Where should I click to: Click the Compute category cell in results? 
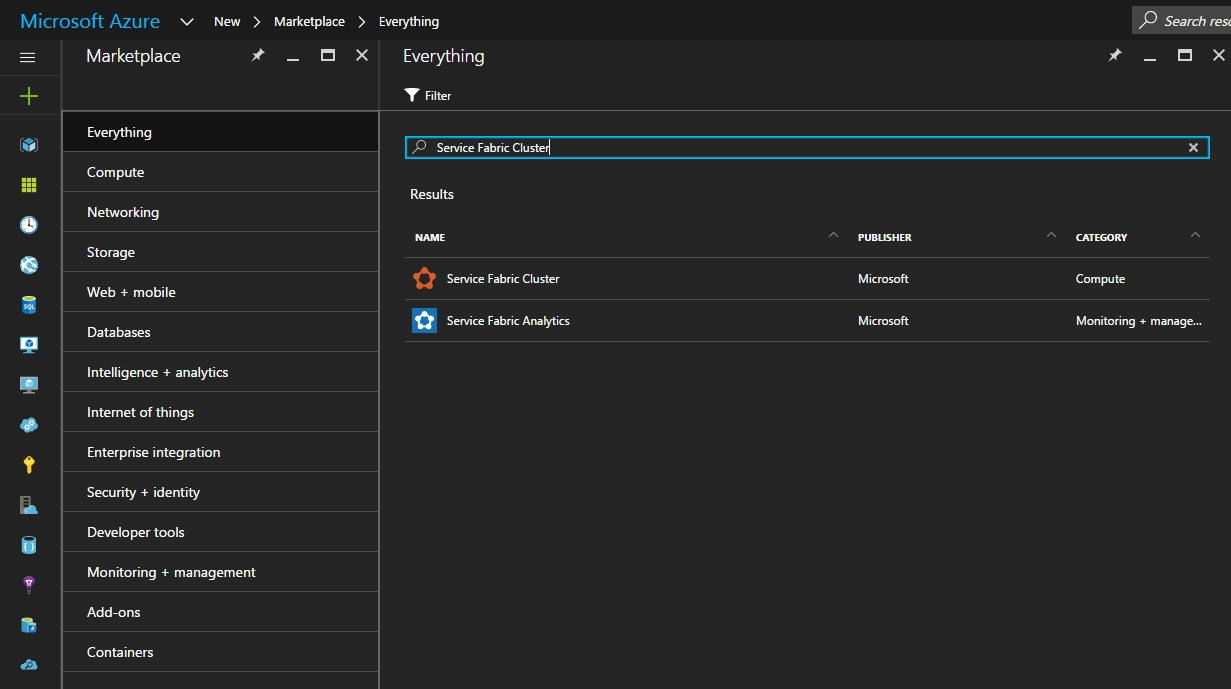tap(1100, 279)
